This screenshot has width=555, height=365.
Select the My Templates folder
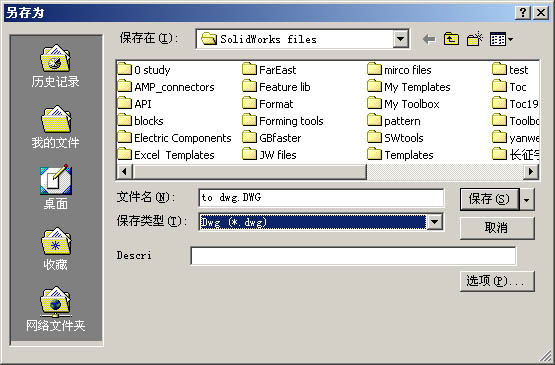(409, 87)
